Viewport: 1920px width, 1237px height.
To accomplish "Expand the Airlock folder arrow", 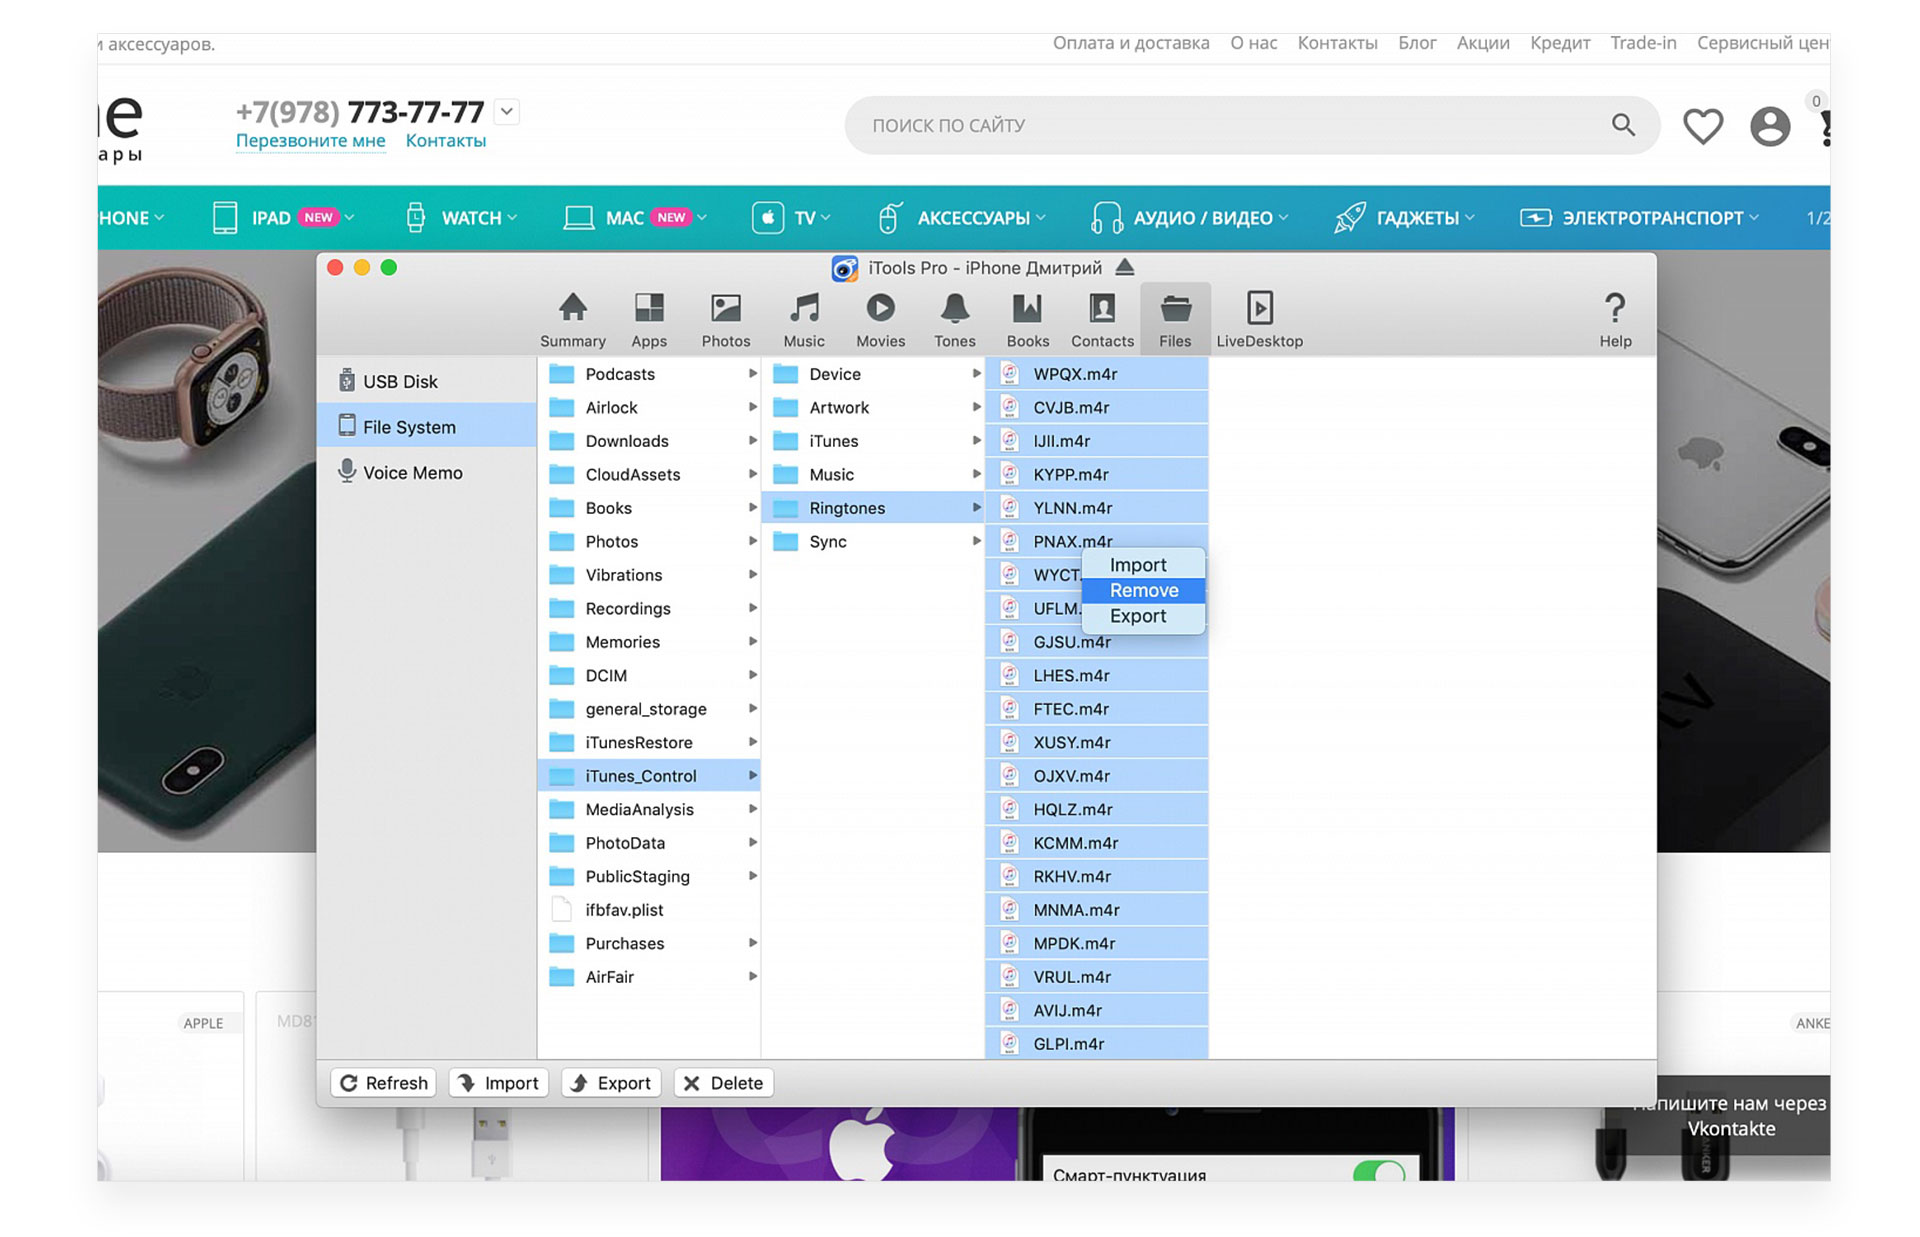I will tap(752, 407).
